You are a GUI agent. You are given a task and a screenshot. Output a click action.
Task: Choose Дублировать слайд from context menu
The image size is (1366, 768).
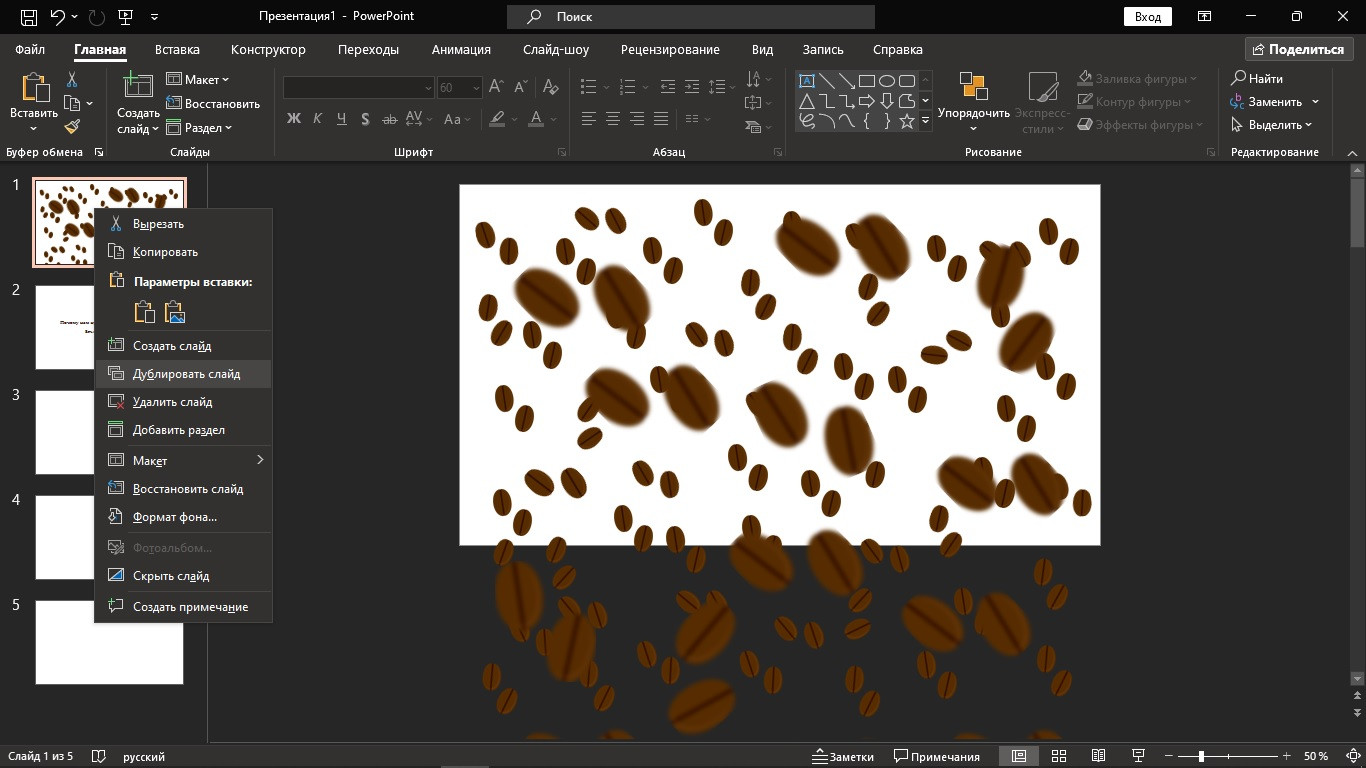pyautogui.click(x=185, y=374)
